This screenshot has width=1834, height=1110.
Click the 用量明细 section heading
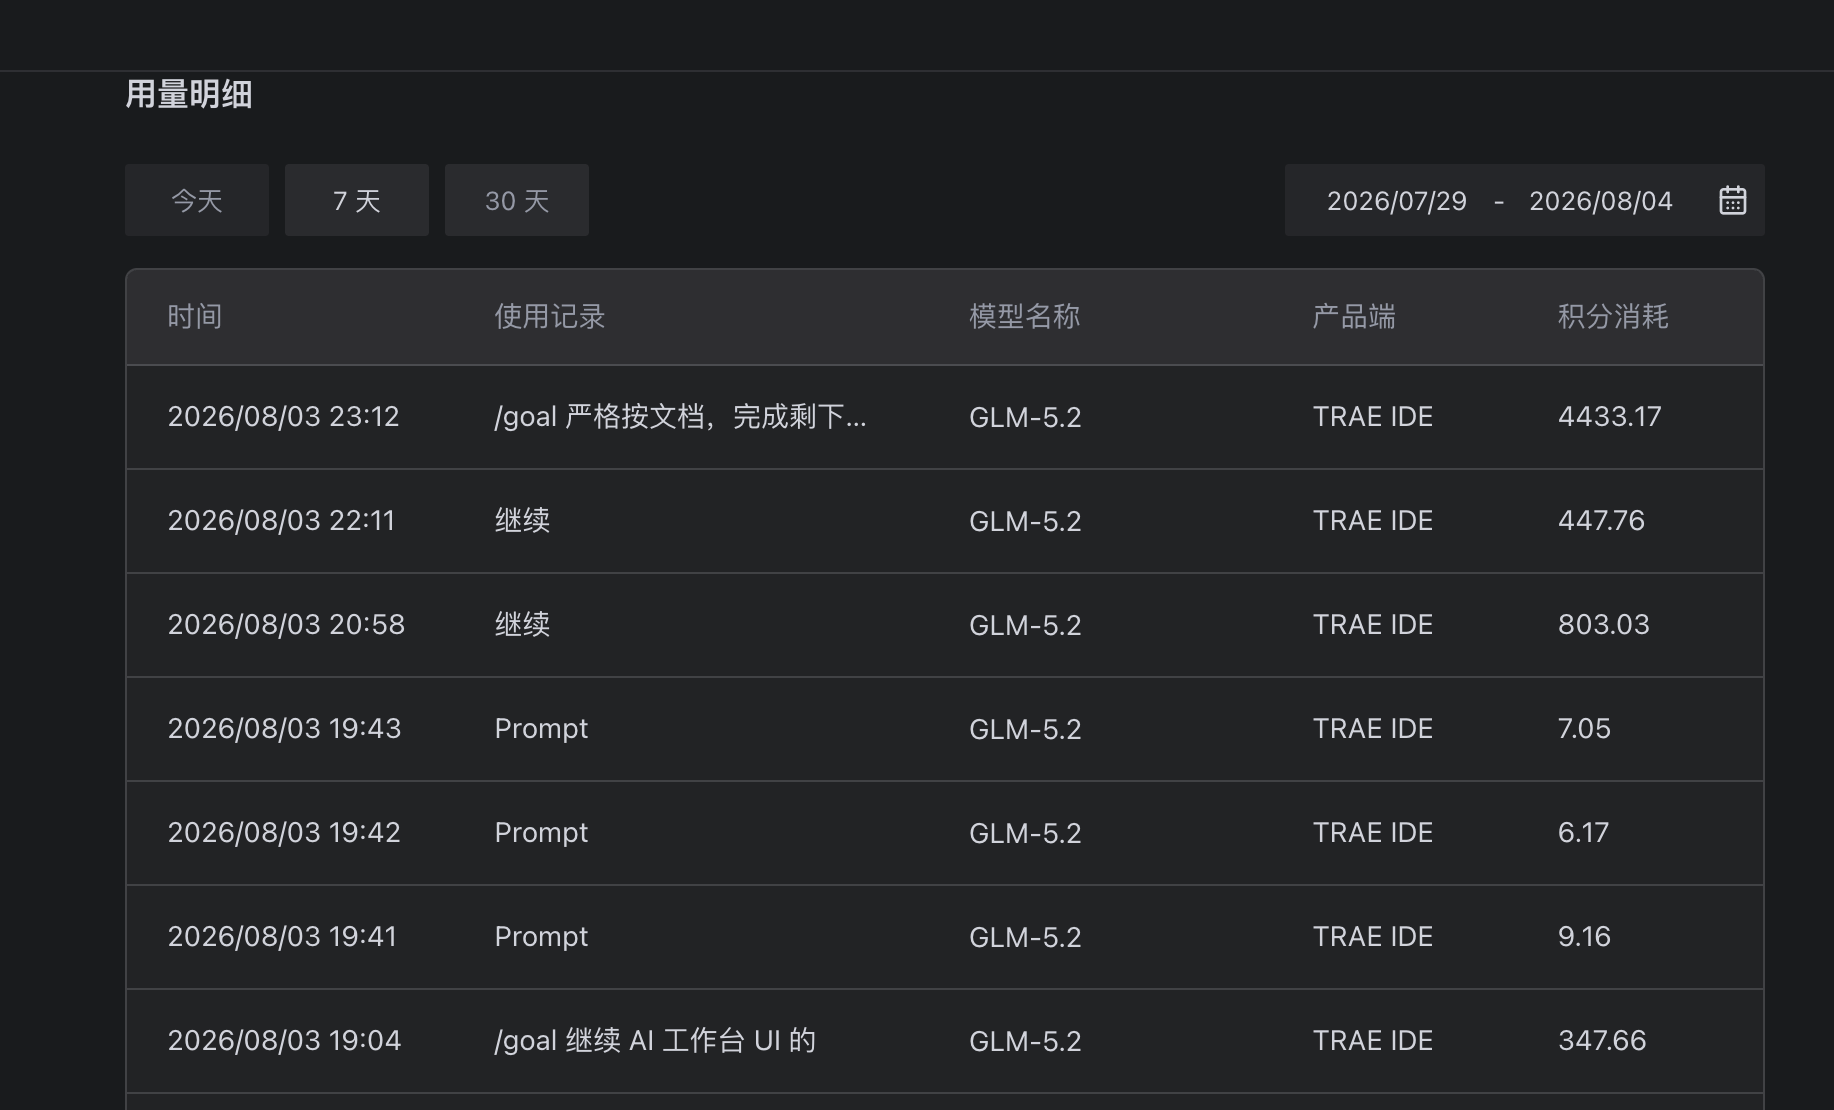pyautogui.click(x=189, y=94)
